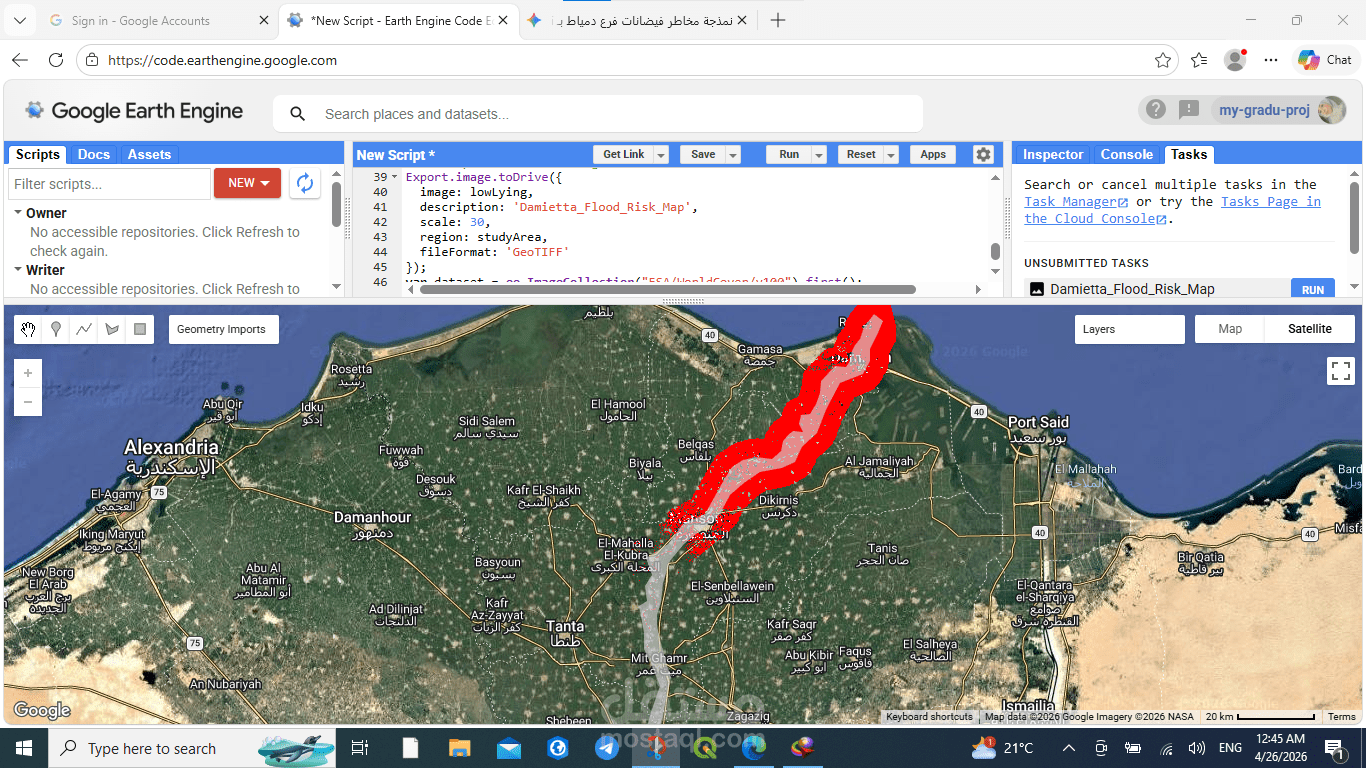The width and height of the screenshot is (1366, 768).
Task: Open the Run dropdown arrow
Action: coord(819,154)
